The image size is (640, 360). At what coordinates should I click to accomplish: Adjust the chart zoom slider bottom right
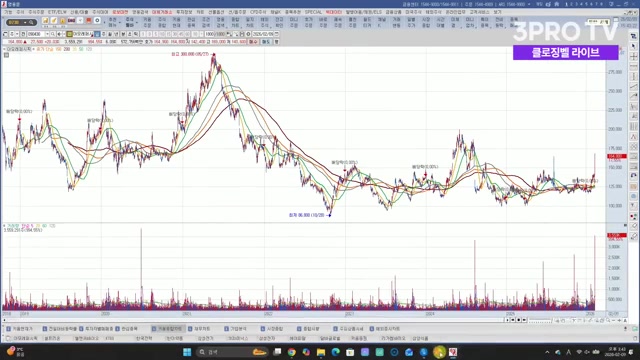[x=540, y=321]
